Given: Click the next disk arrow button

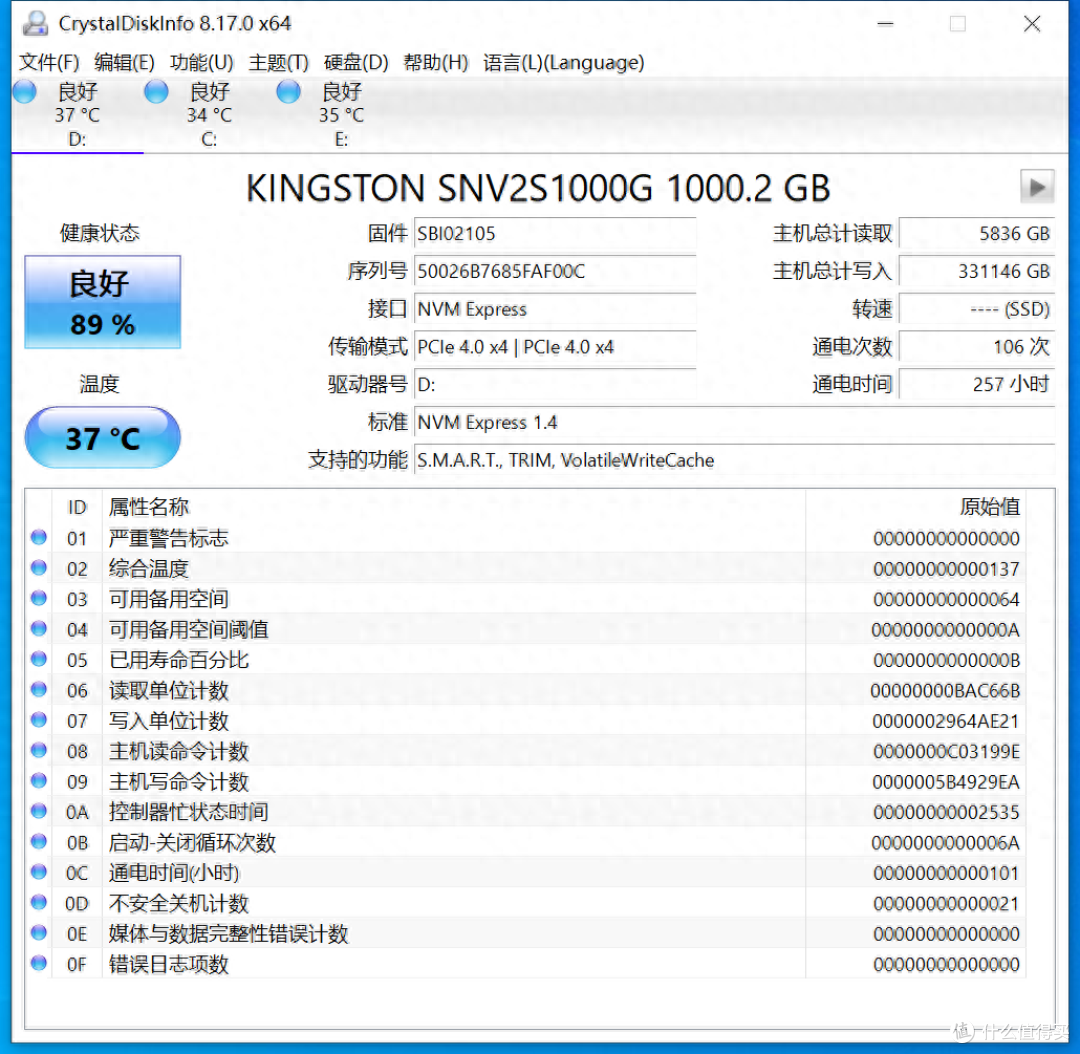Looking at the screenshot, I should pos(1037,187).
